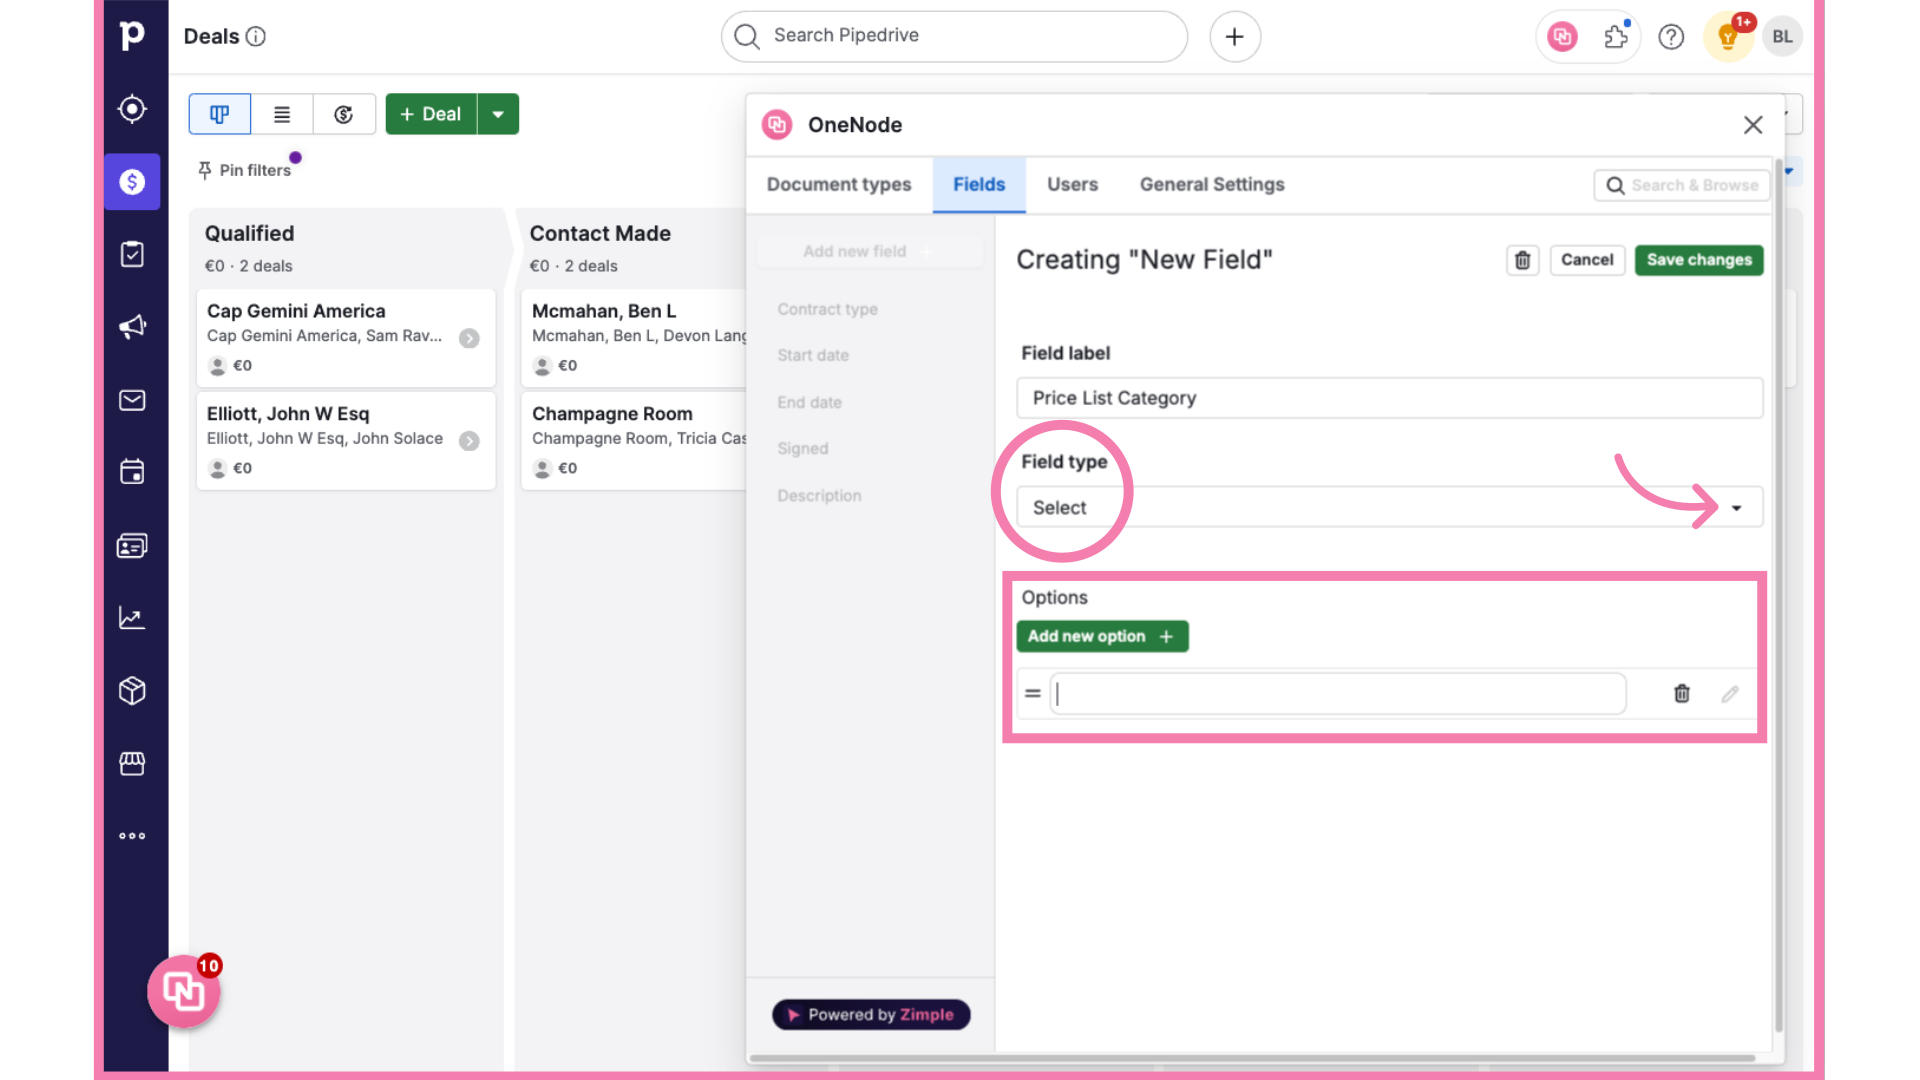Image resolution: width=1920 pixels, height=1080 pixels.
Task: Open arrow on Elliott, John W Esq deal
Action: [469, 441]
